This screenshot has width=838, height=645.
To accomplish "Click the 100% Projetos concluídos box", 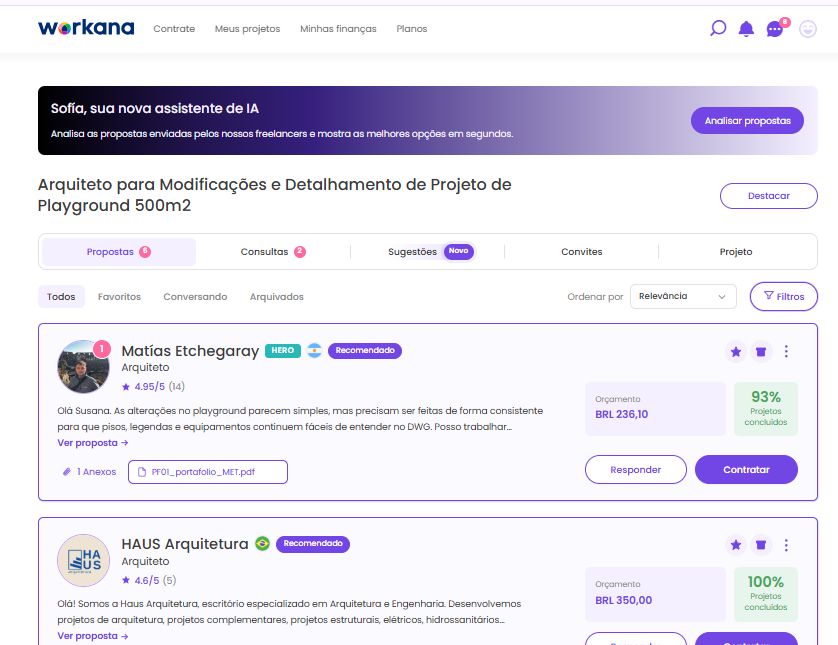I will (x=765, y=594).
